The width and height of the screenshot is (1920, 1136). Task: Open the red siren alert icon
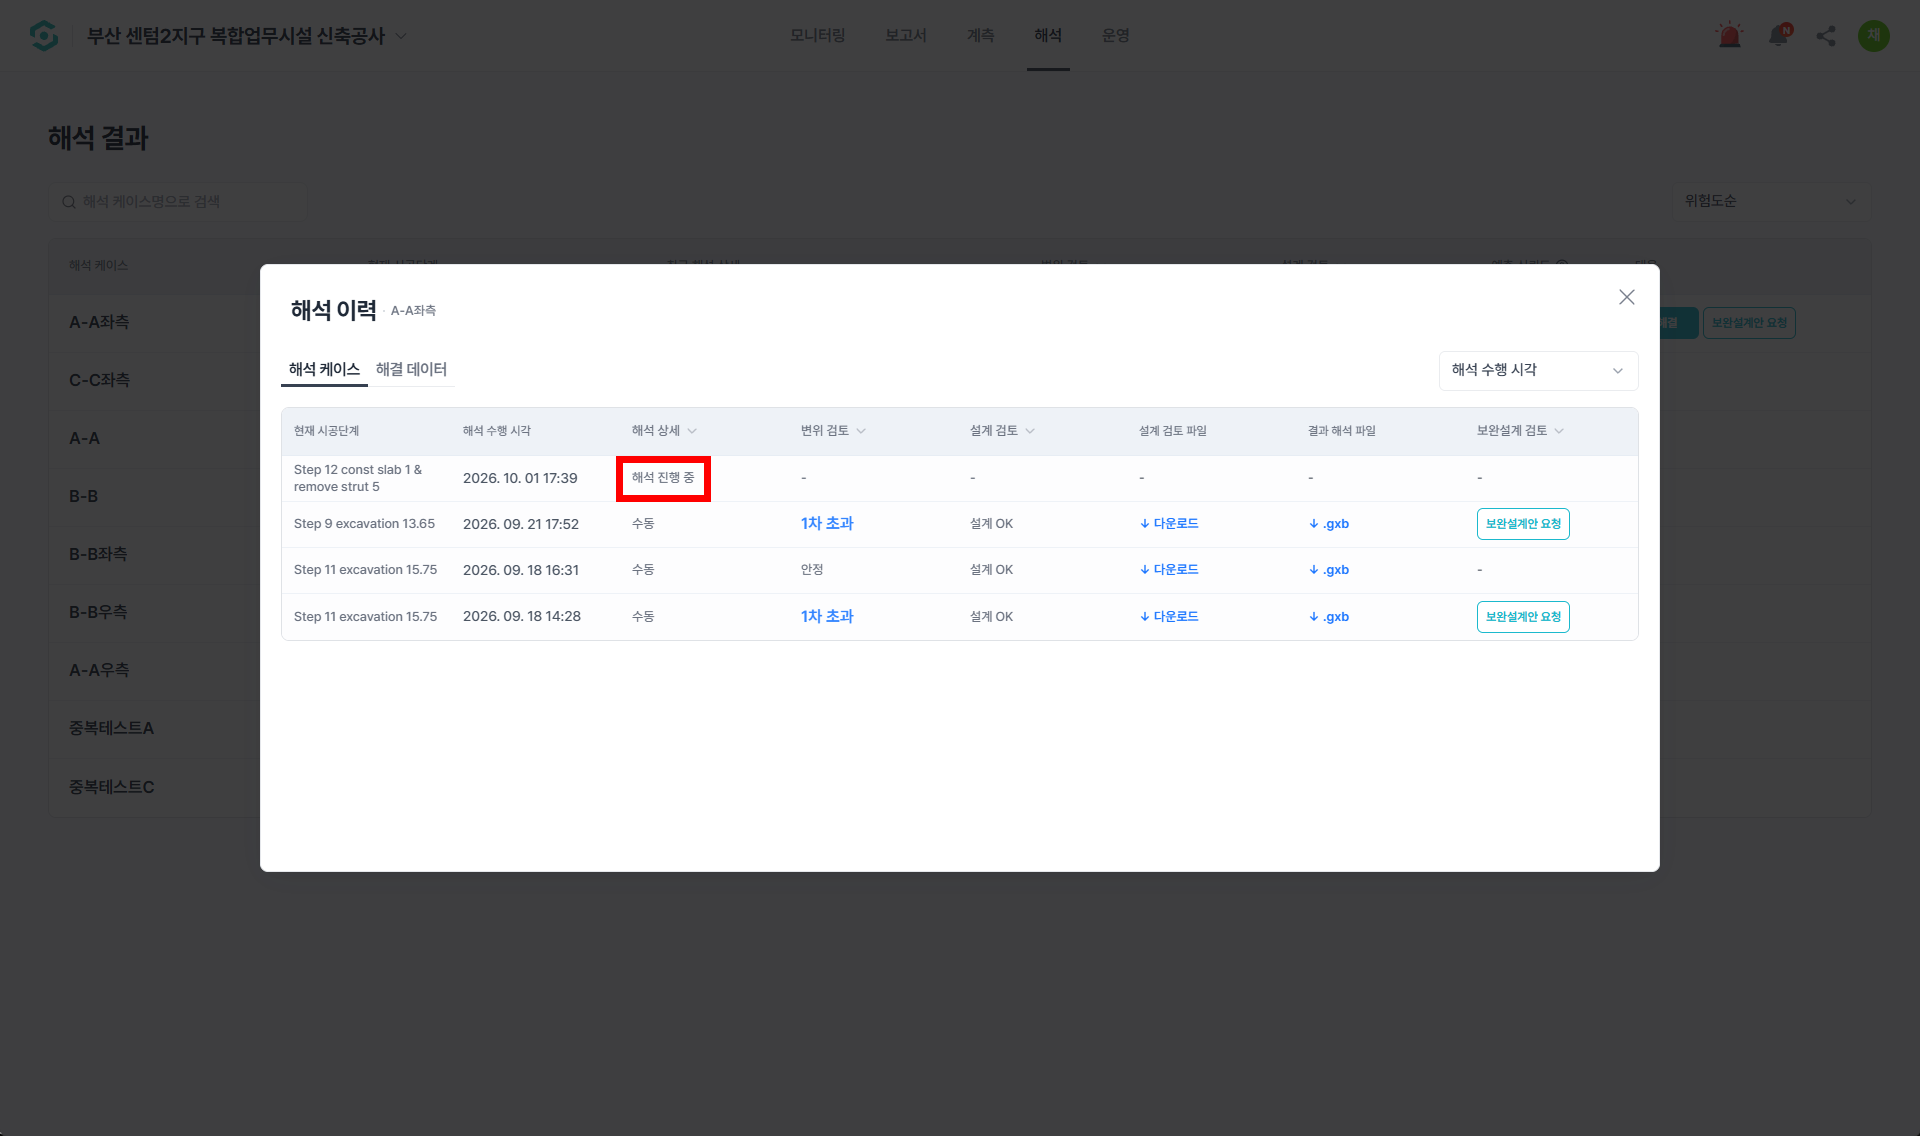1729,36
